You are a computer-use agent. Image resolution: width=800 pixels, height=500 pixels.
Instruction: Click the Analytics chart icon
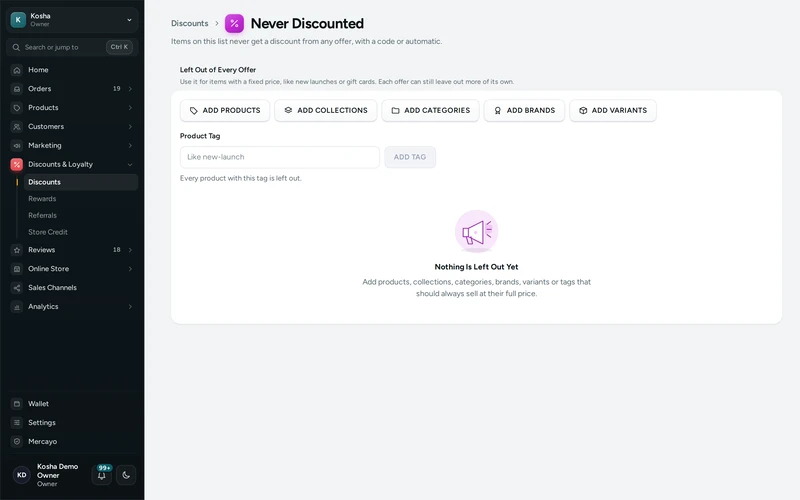click(17, 307)
